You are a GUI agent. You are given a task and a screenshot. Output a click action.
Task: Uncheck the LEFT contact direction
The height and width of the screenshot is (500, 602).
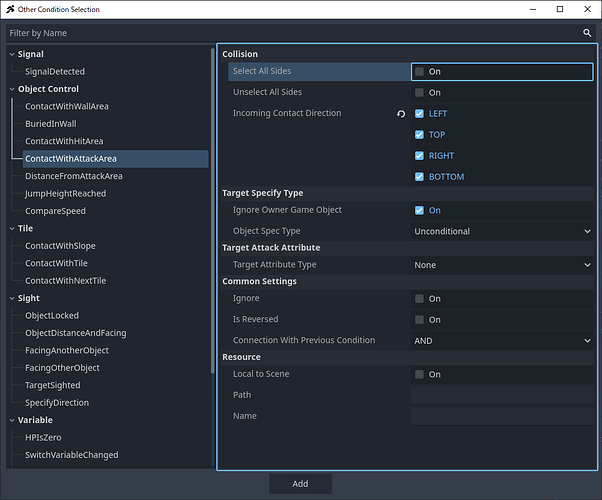click(419, 114)
